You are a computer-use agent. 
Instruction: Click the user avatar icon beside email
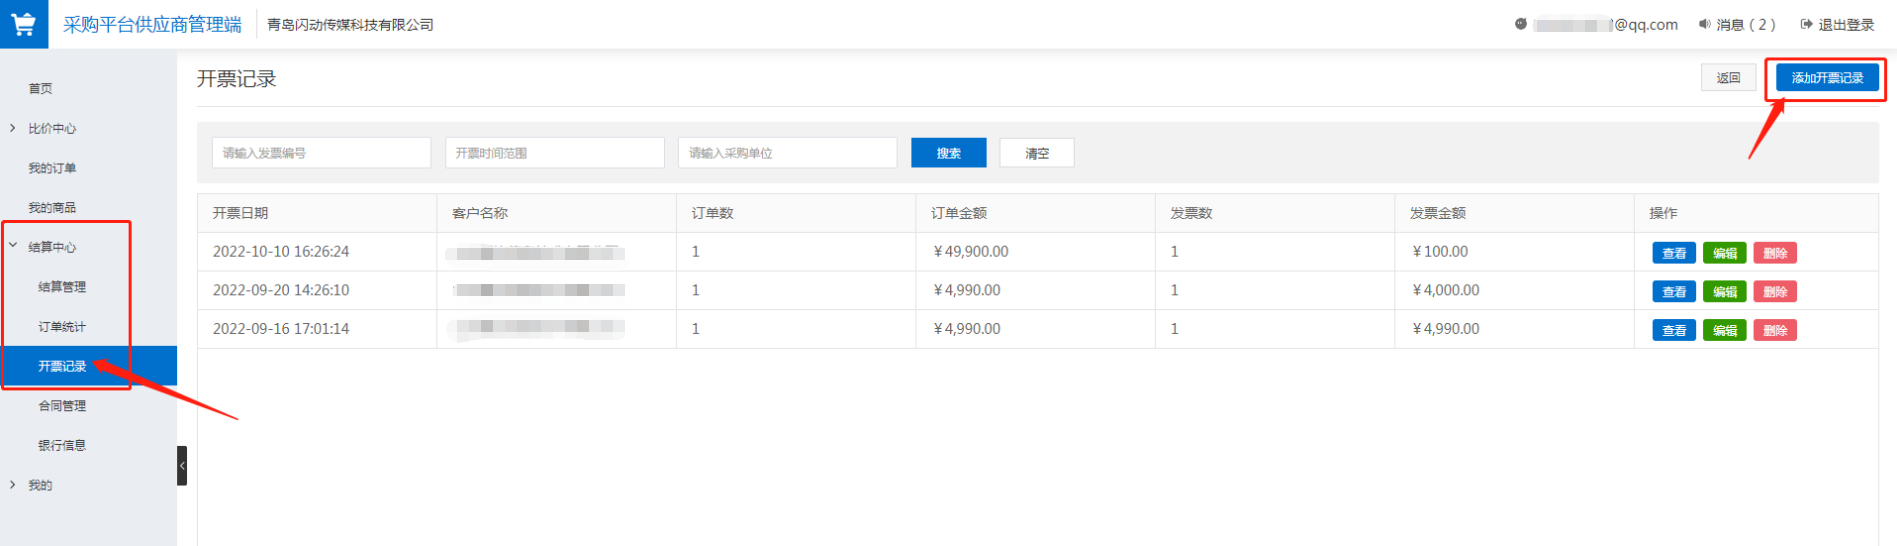1521,24
